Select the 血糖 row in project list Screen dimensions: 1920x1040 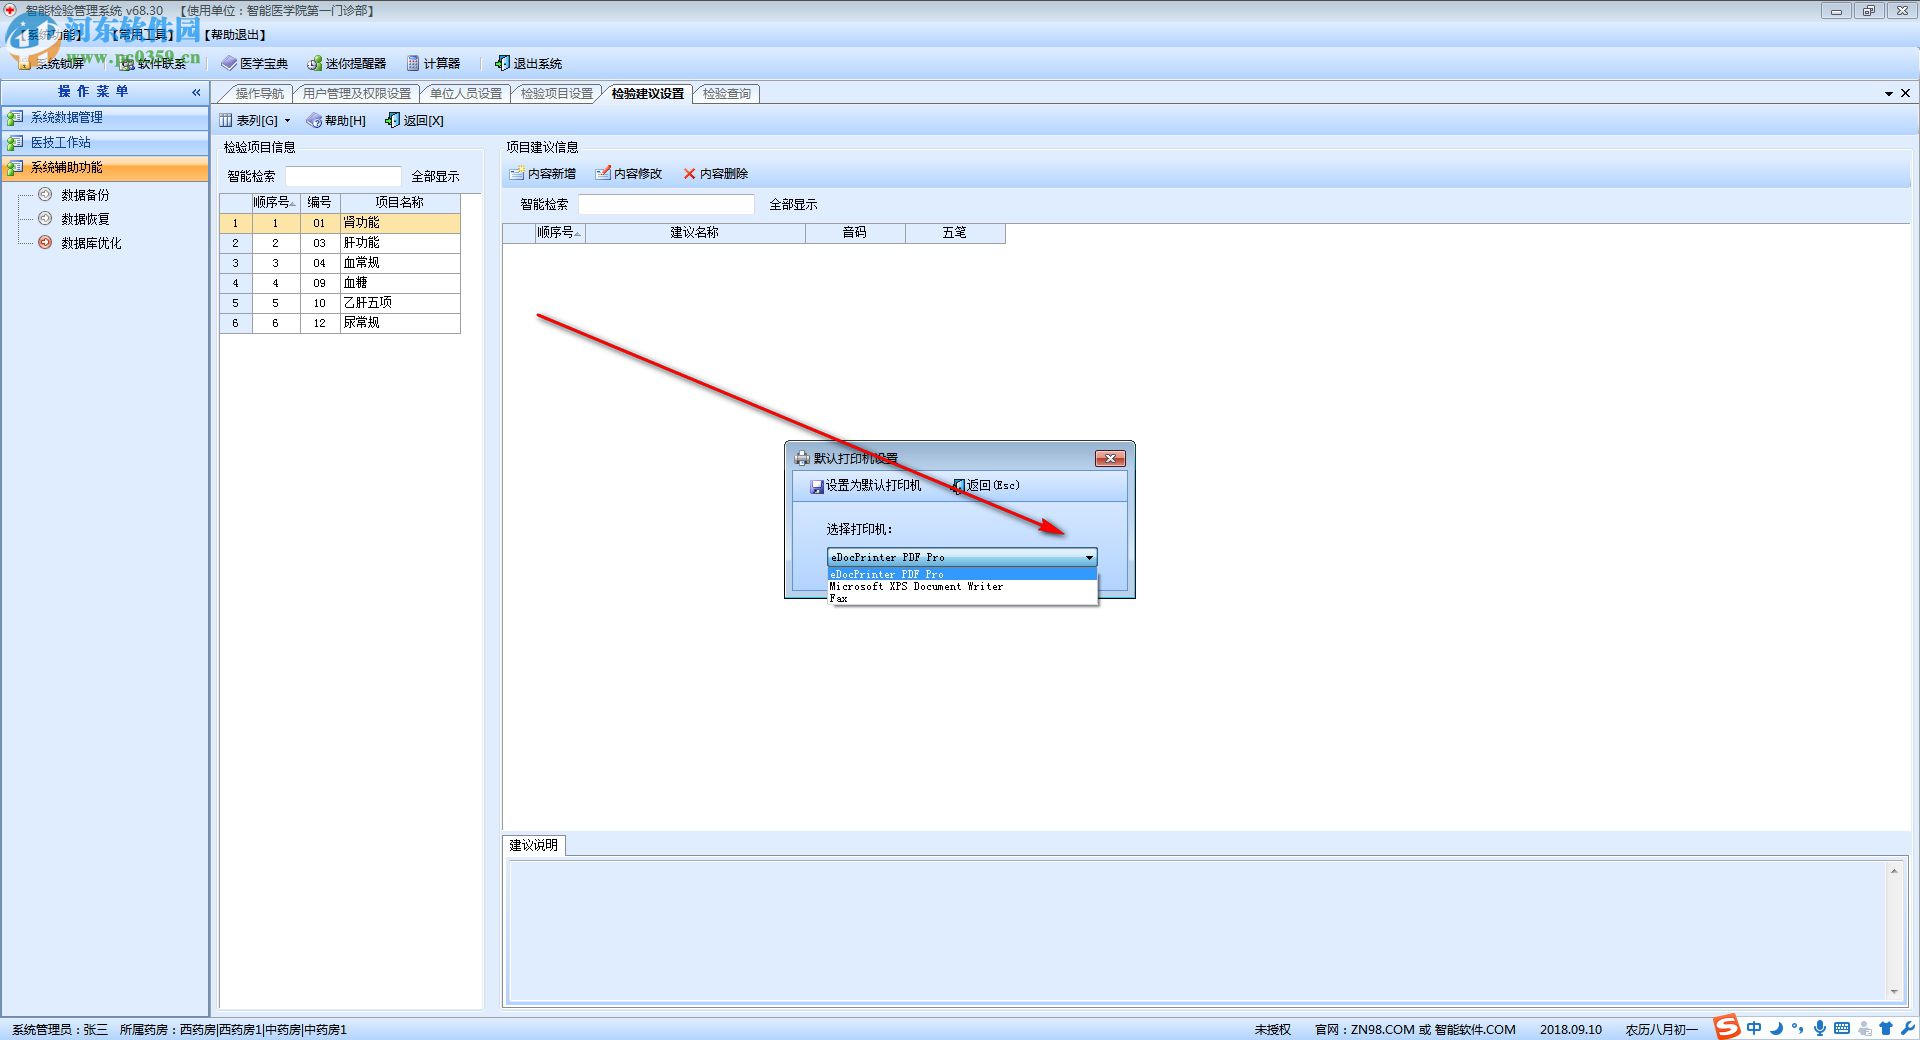340,283
